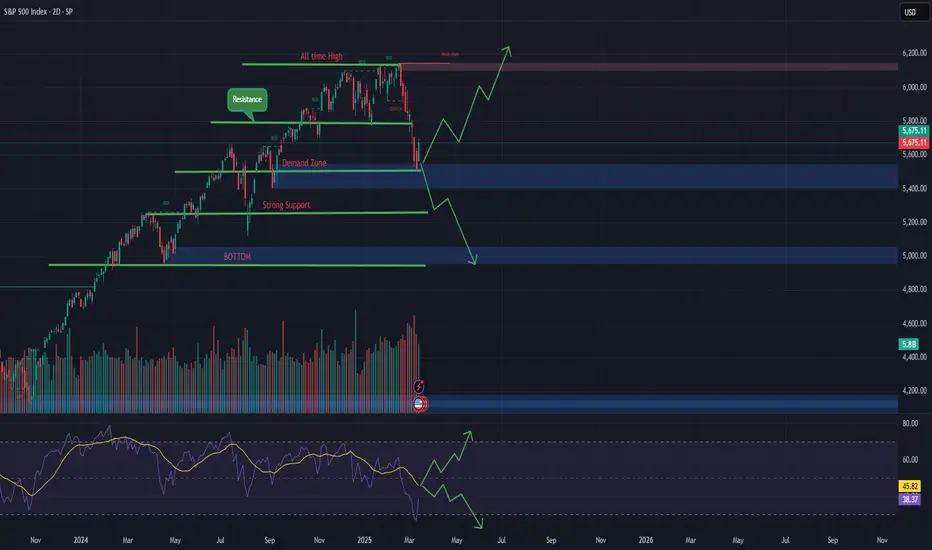Viewport: 932px width, 550px height.
Task: Click the purple 38.37 RSI value tag
Action: (x=910, y=499)
